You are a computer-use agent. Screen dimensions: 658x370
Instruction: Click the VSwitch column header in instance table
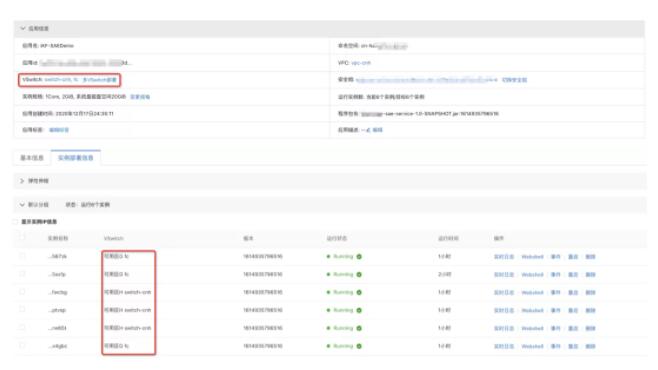pos(114,238)
